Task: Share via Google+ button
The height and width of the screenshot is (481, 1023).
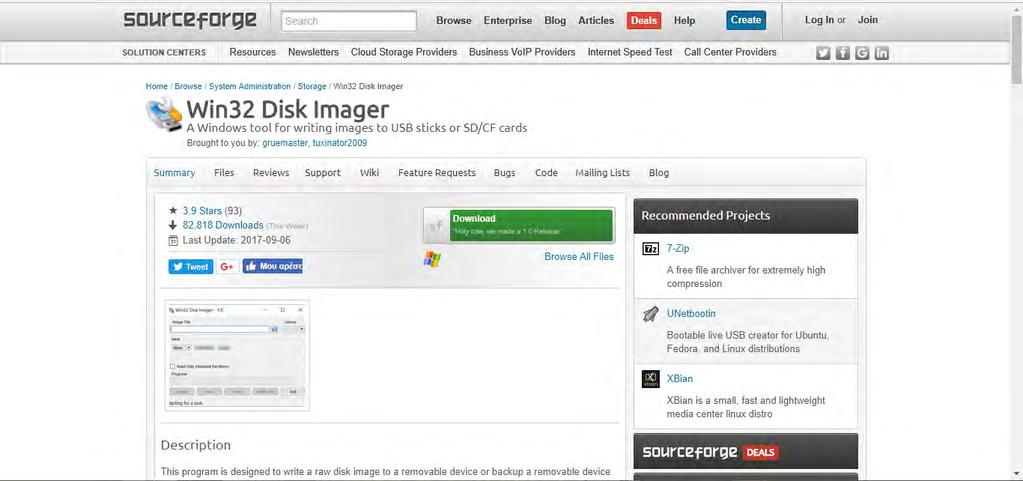Action: (227, 266)
